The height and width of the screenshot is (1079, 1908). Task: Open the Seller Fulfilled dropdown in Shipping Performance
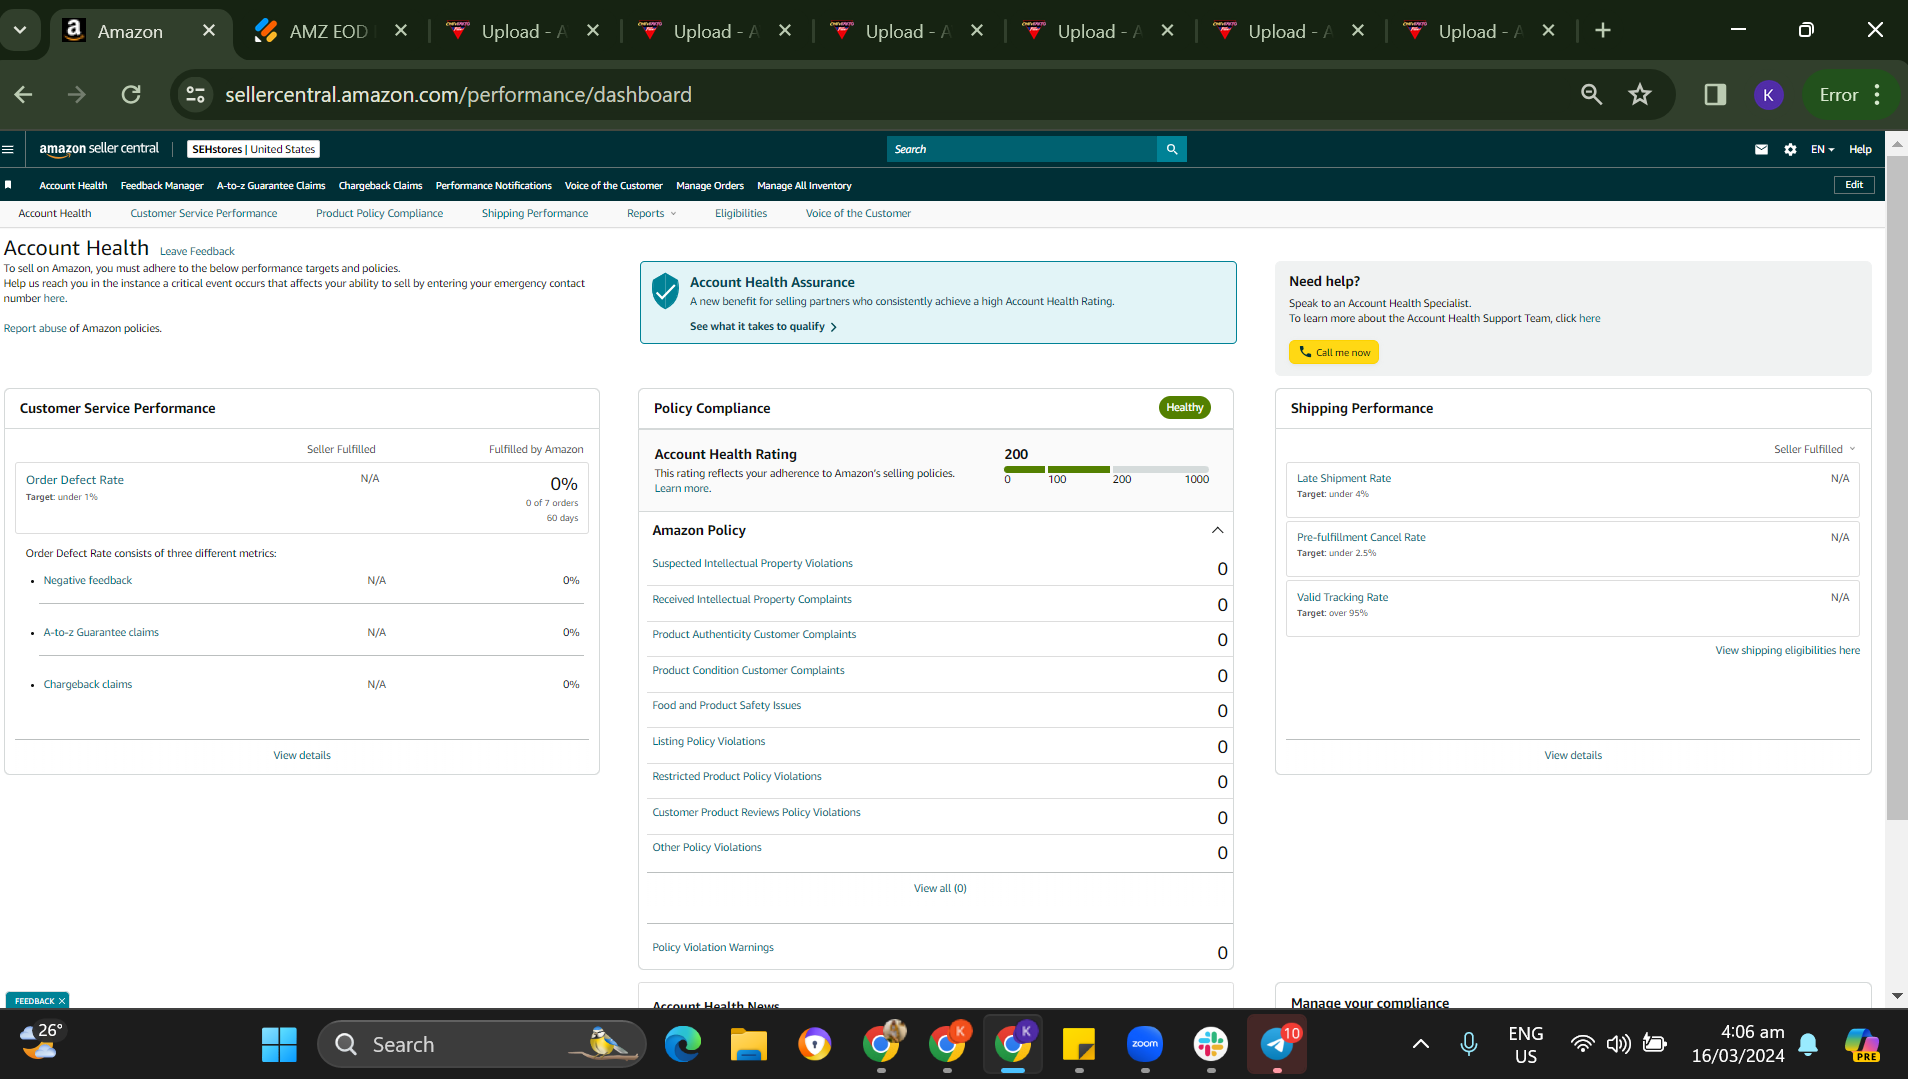[x=1815, y=449]
